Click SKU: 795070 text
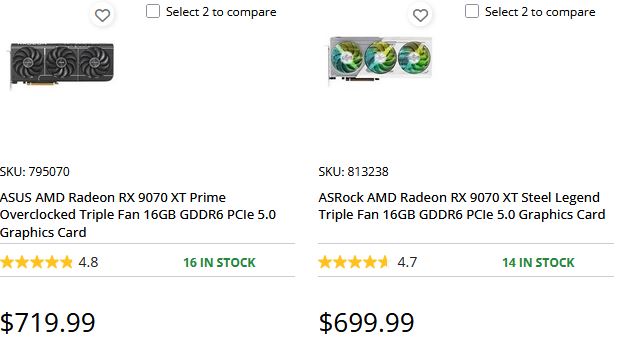Image resolution: width=621 pixels, height=360 pixels. [35, 171]
